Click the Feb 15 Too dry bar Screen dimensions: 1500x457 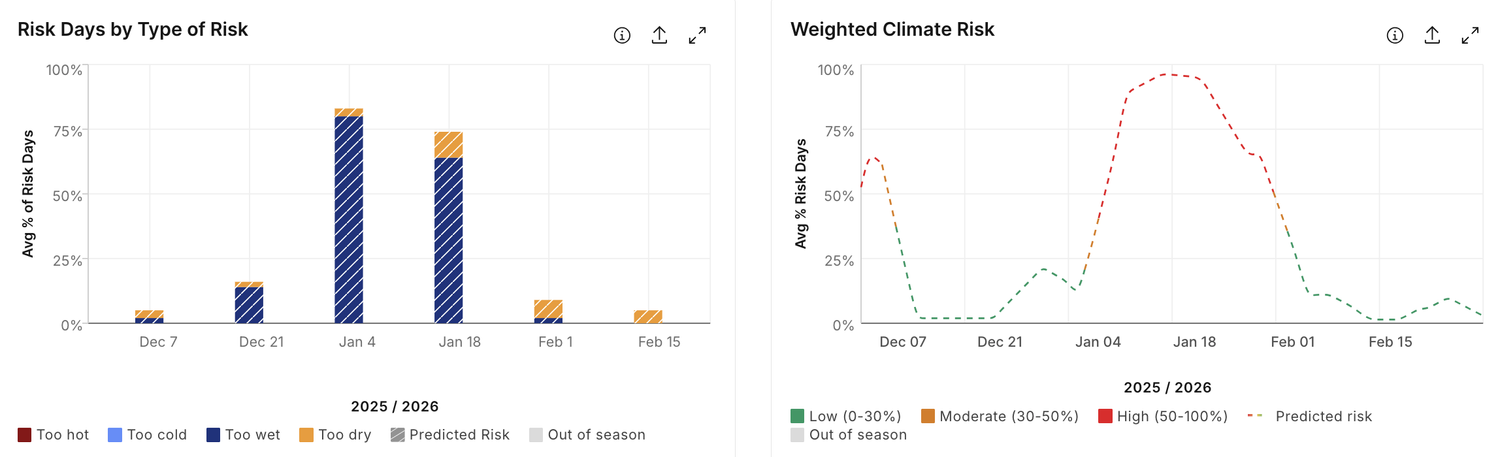point(648,317)
